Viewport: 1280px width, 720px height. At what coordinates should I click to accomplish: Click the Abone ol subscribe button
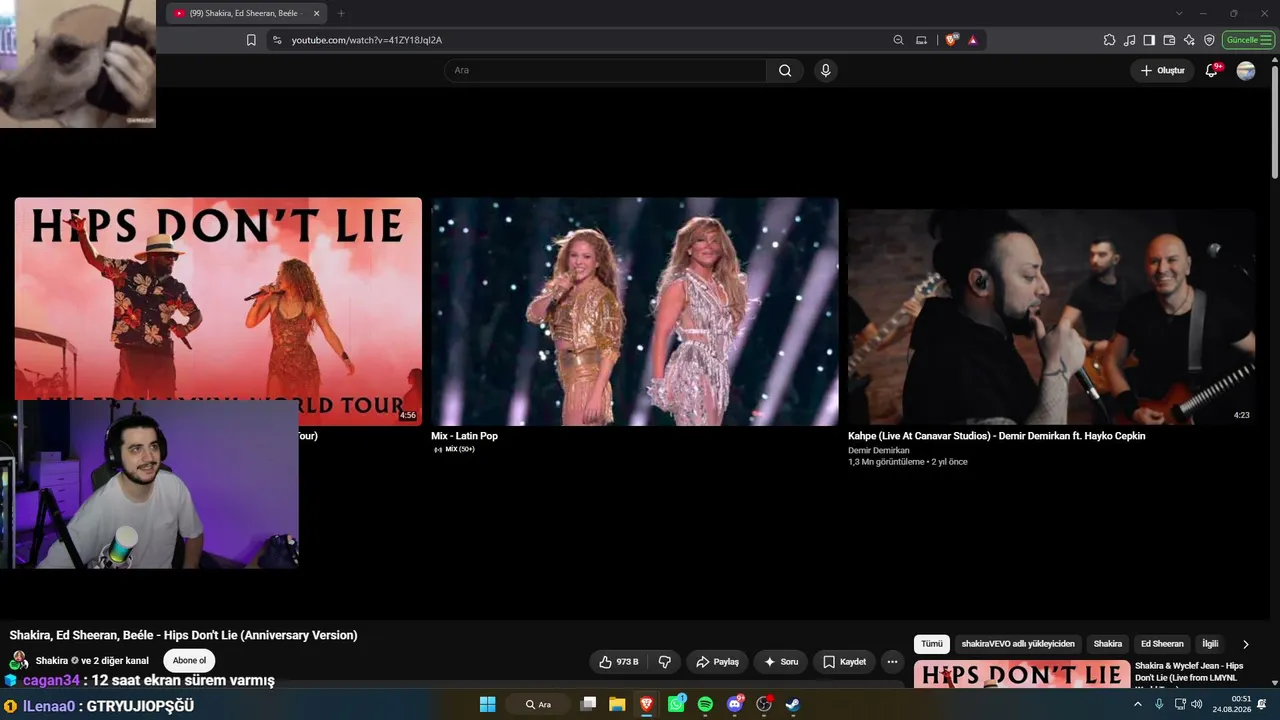(x=189, y=661)
